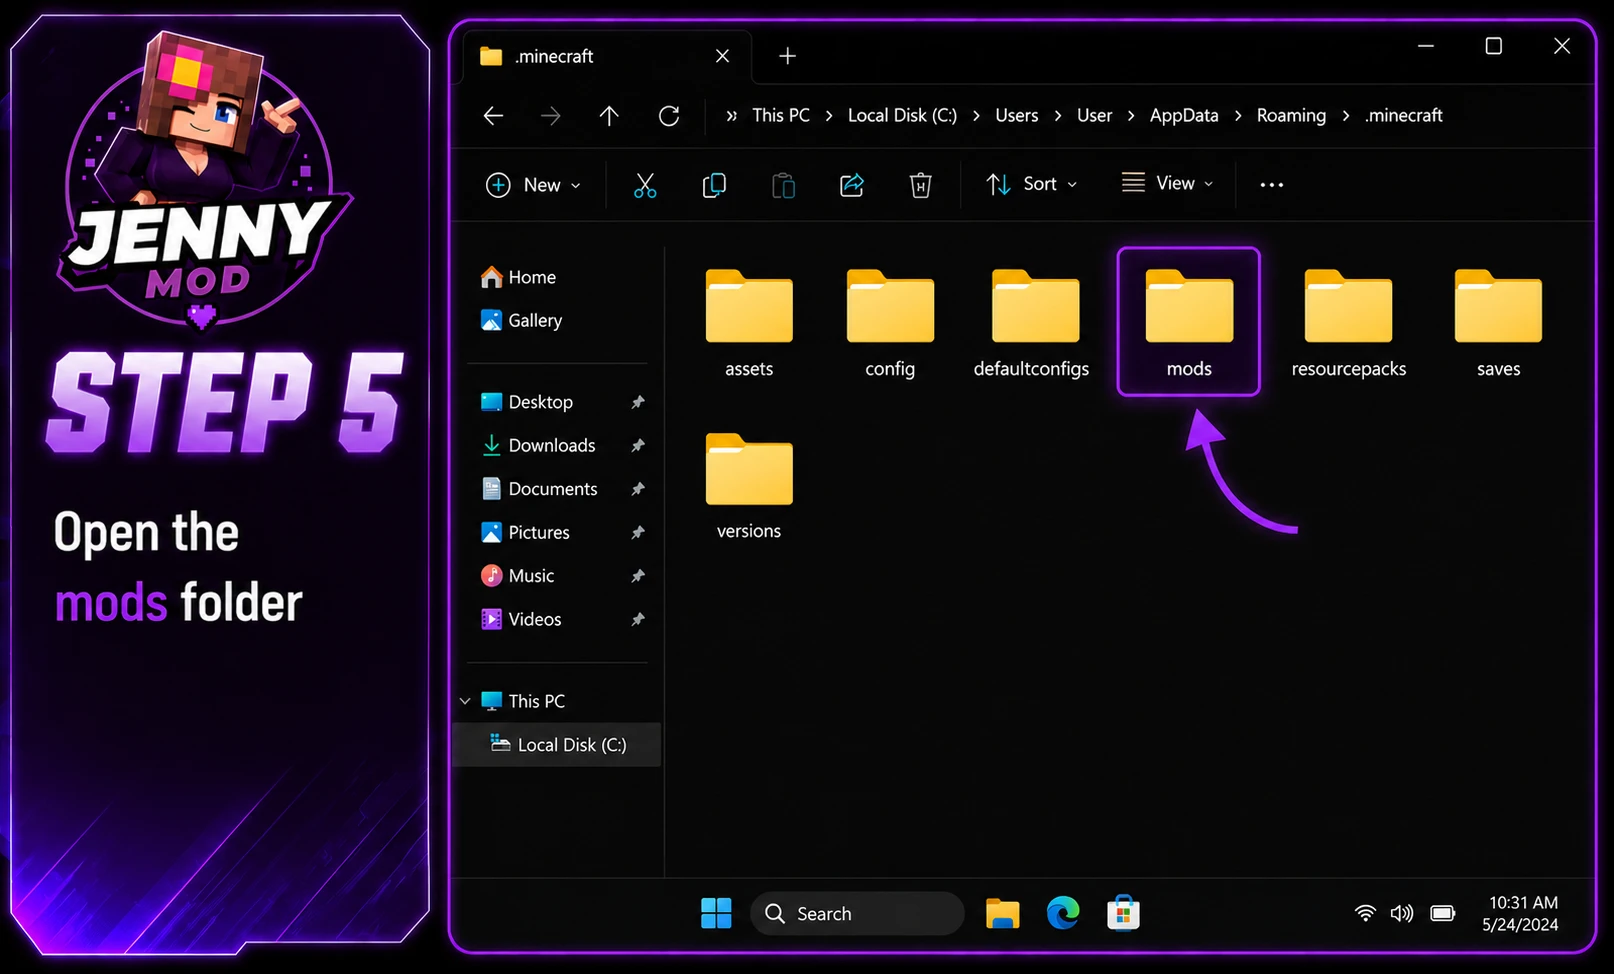Click AppData in the address bar
This screenshot has width=1614, height=974.
[1184, 116]
